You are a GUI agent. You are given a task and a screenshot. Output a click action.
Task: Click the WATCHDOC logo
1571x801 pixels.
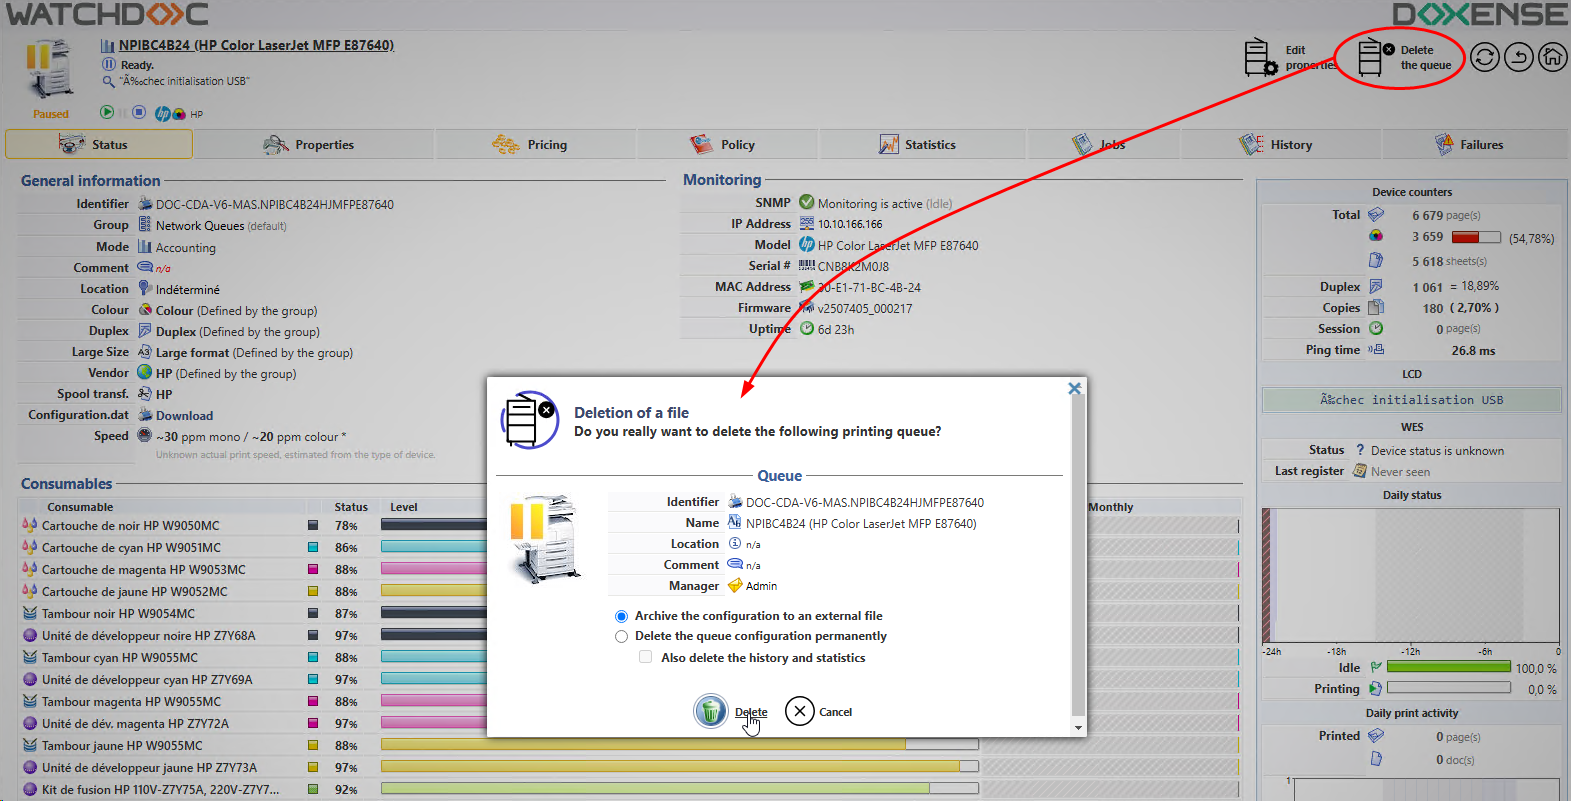pos(108,14)
